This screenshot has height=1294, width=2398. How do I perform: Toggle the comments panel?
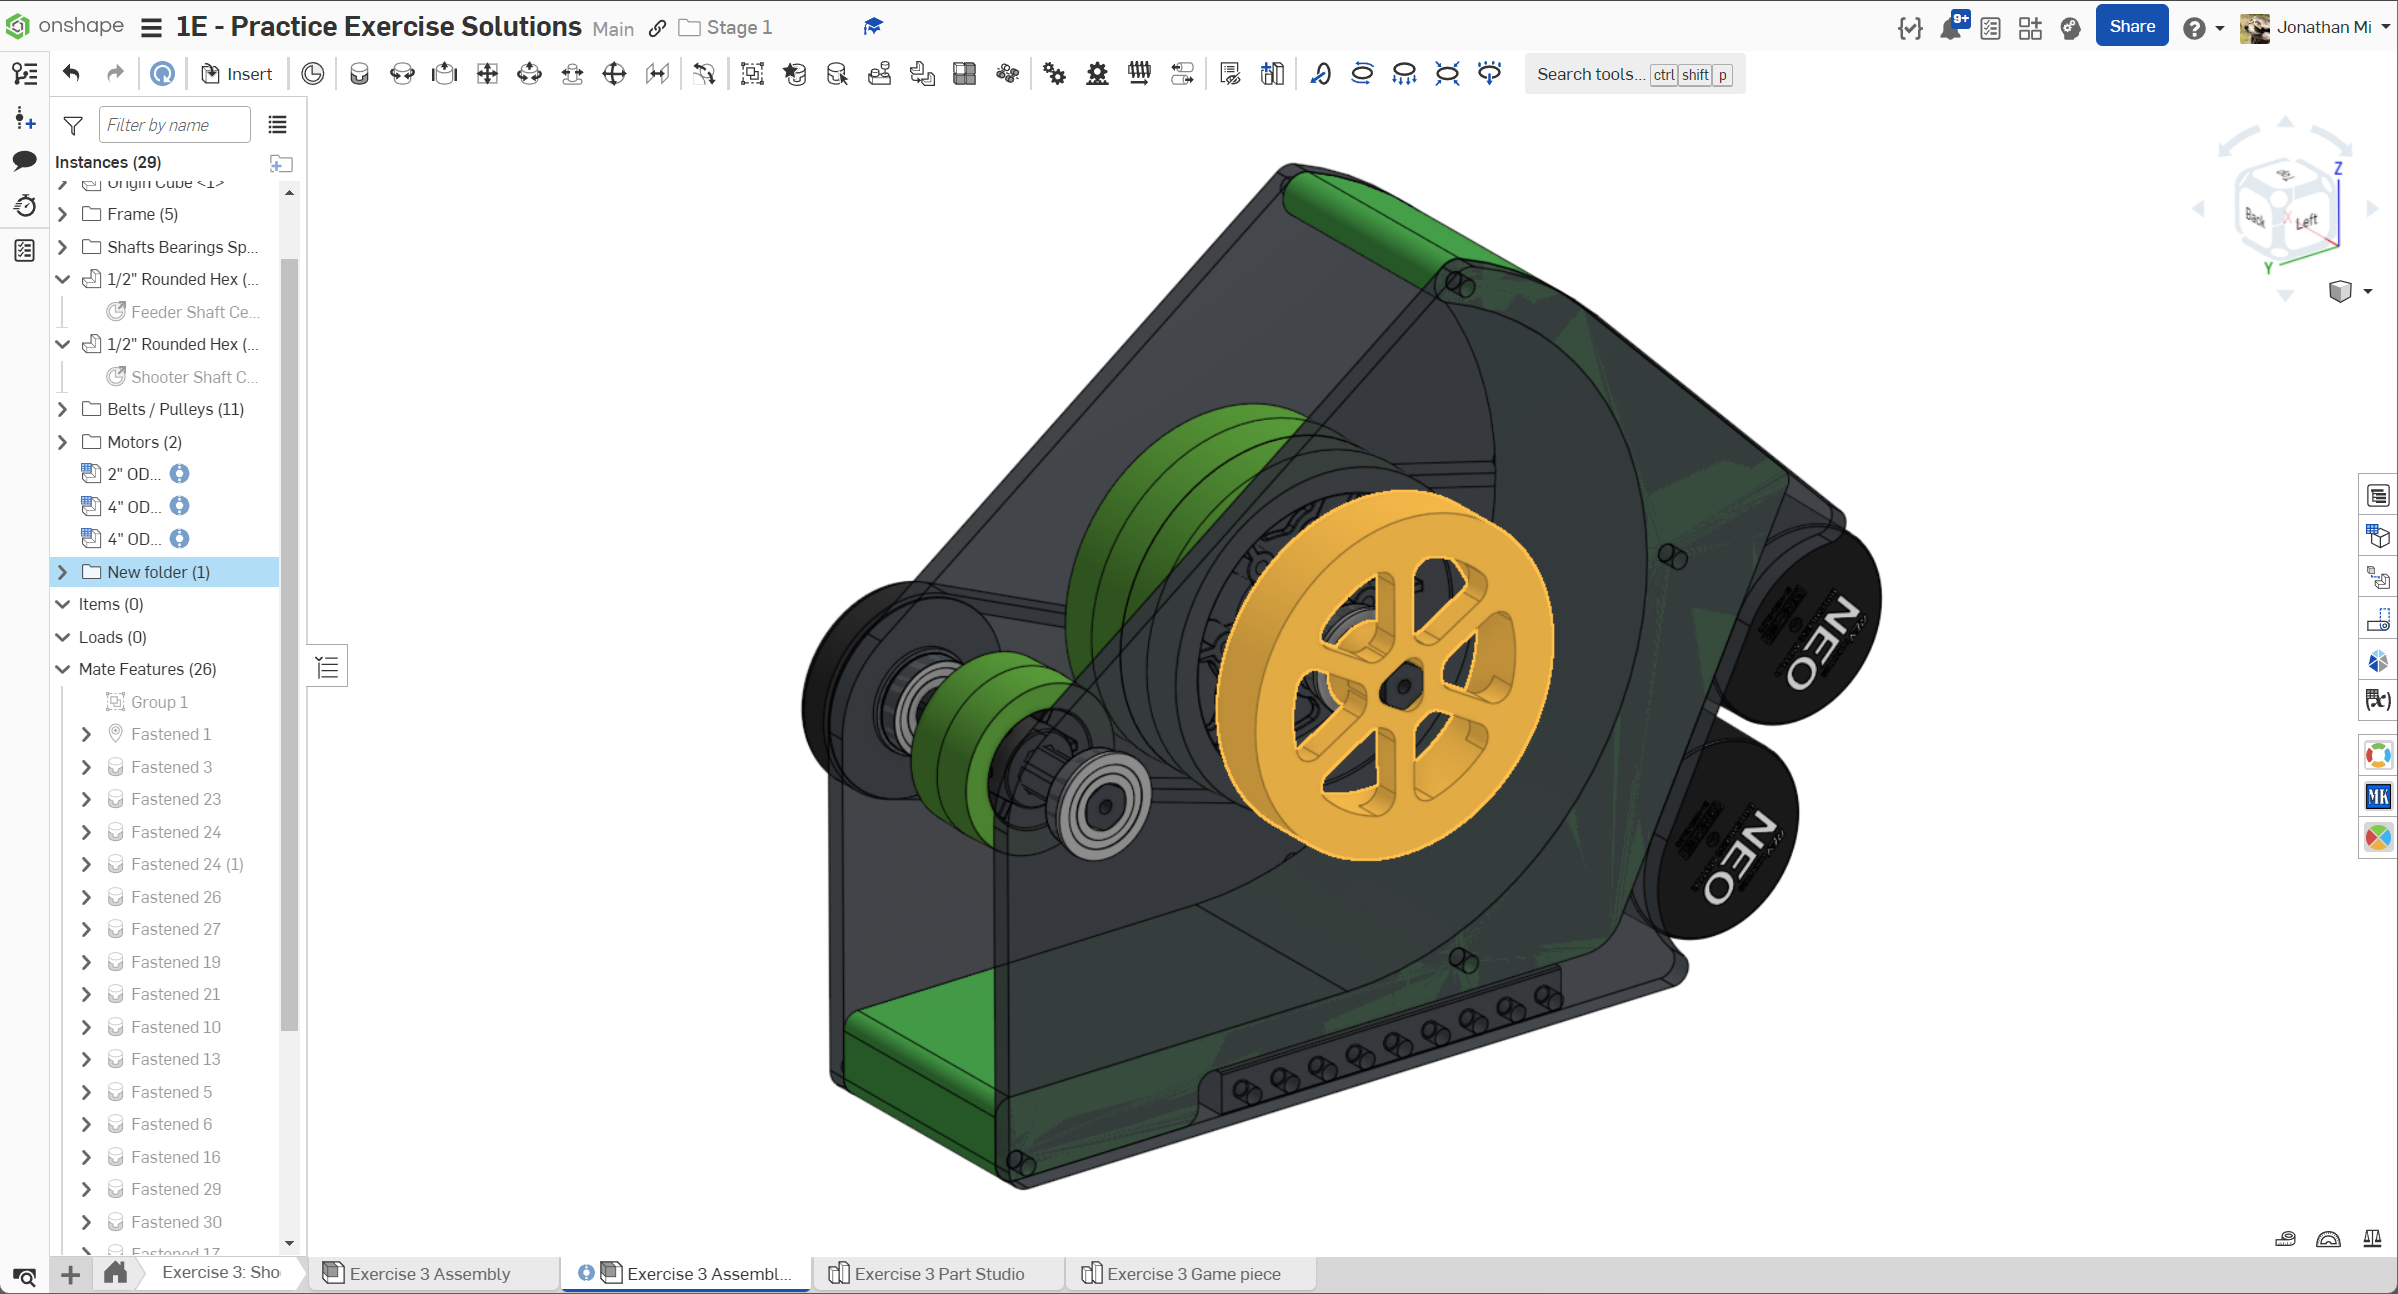[x=24, y=161]
